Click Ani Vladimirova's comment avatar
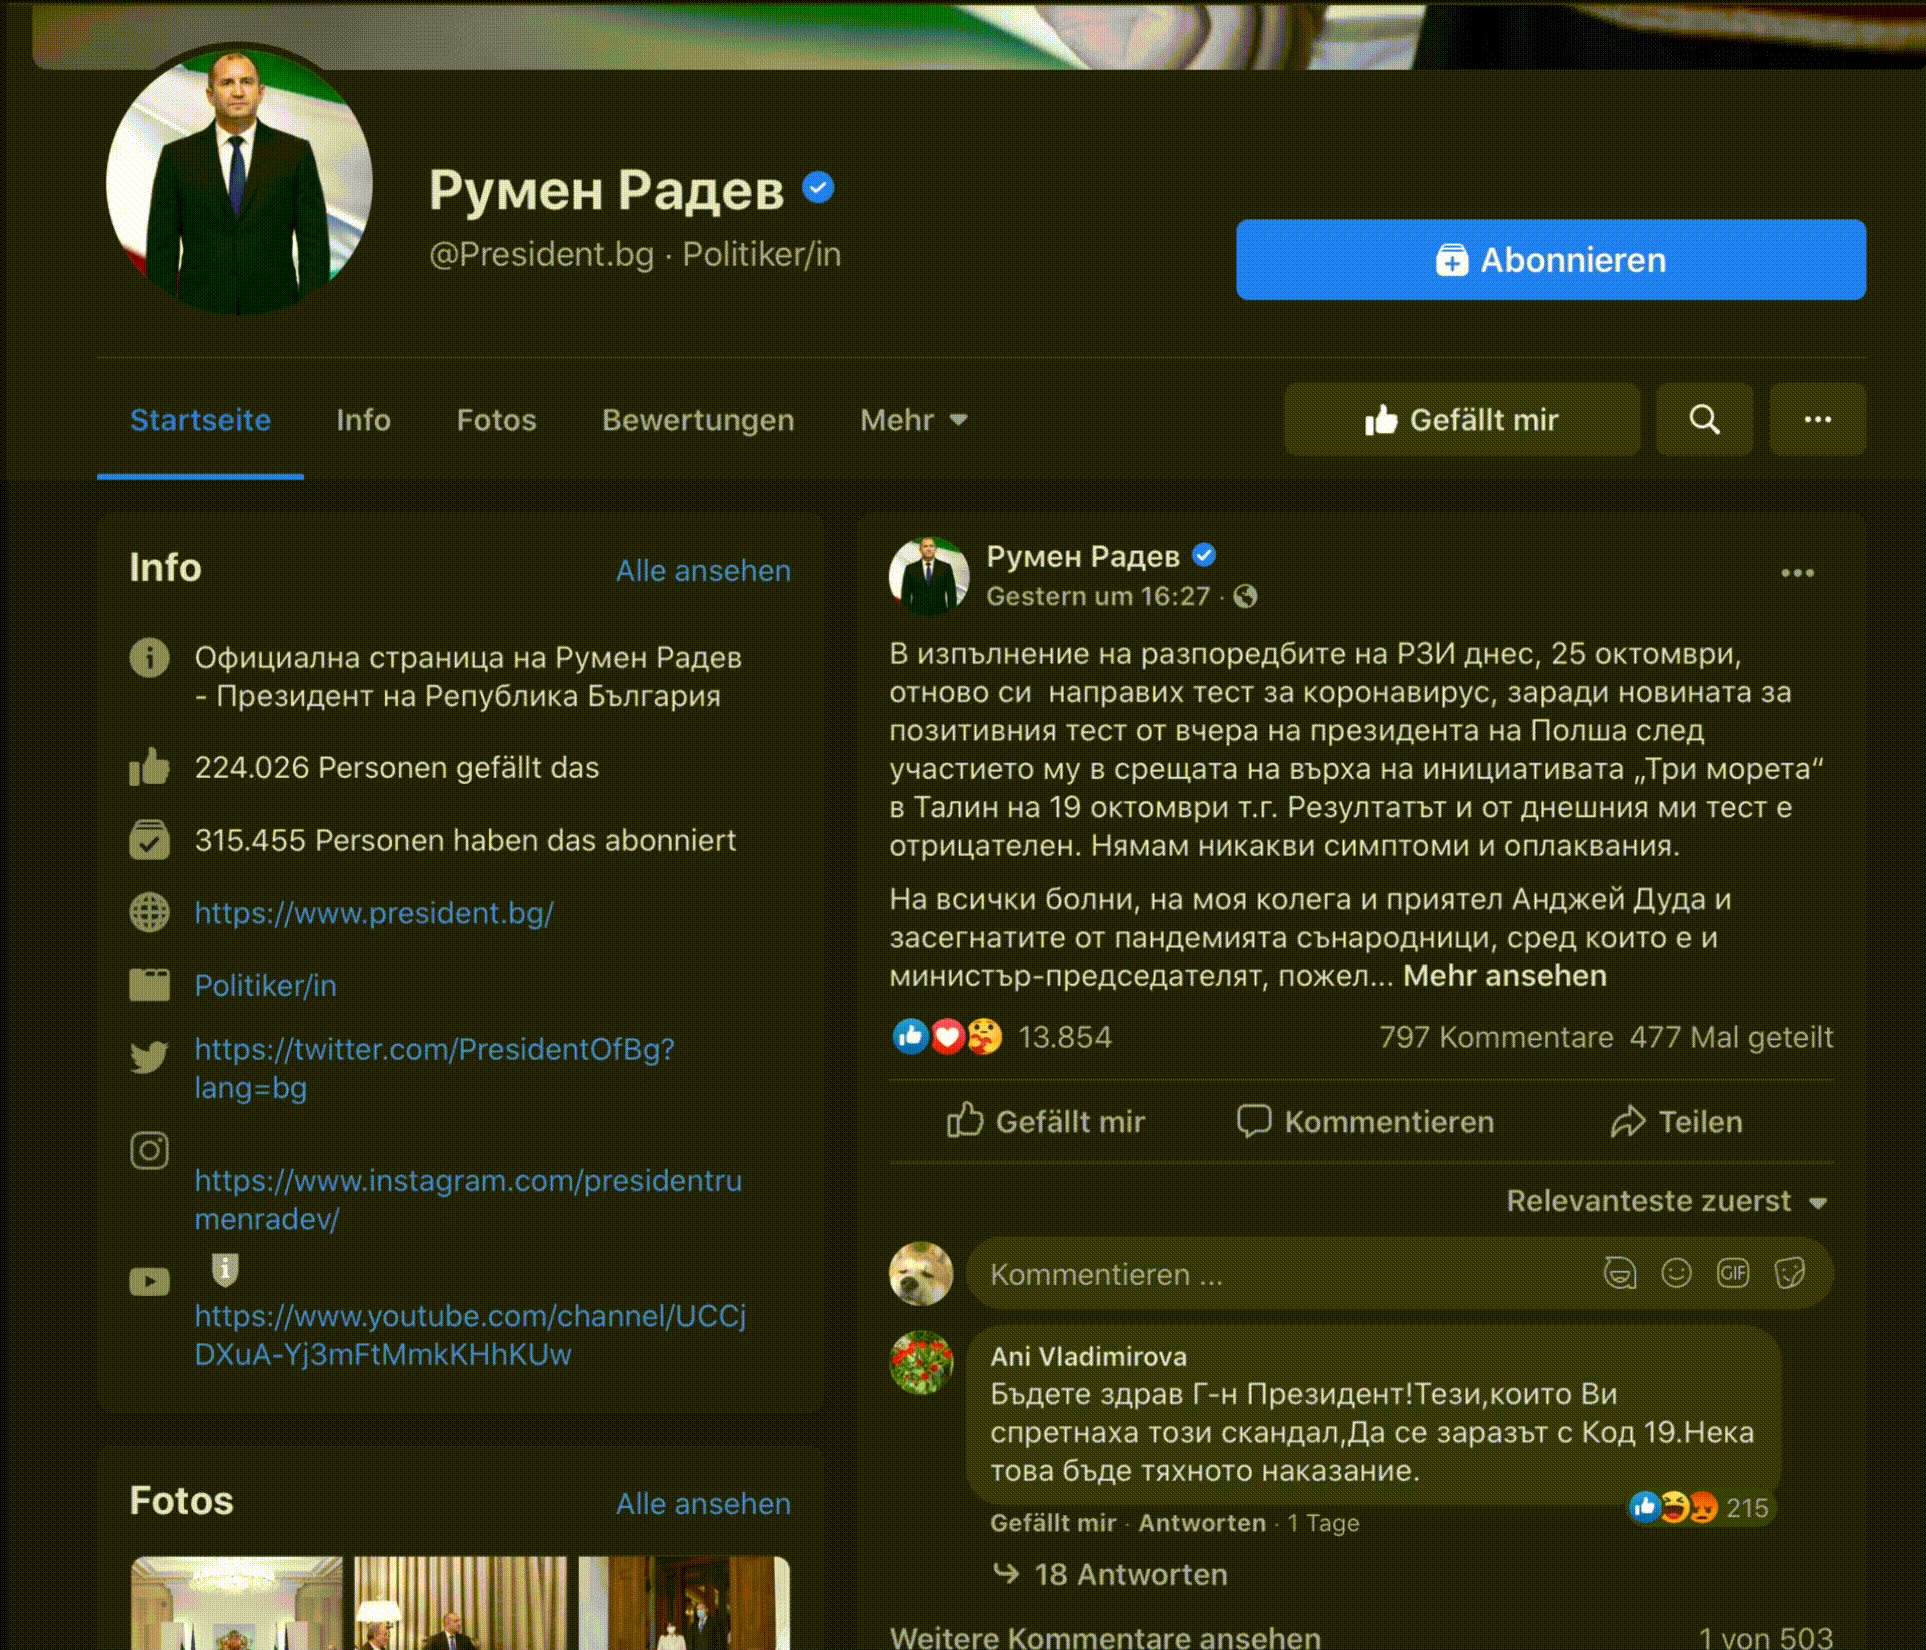 921,1362
